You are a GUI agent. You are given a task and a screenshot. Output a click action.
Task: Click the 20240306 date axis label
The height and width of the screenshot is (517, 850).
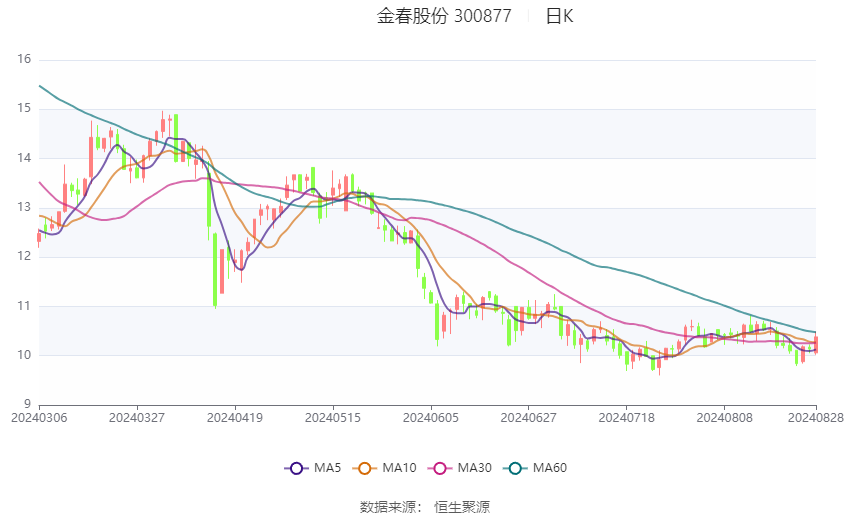[39, 418]
